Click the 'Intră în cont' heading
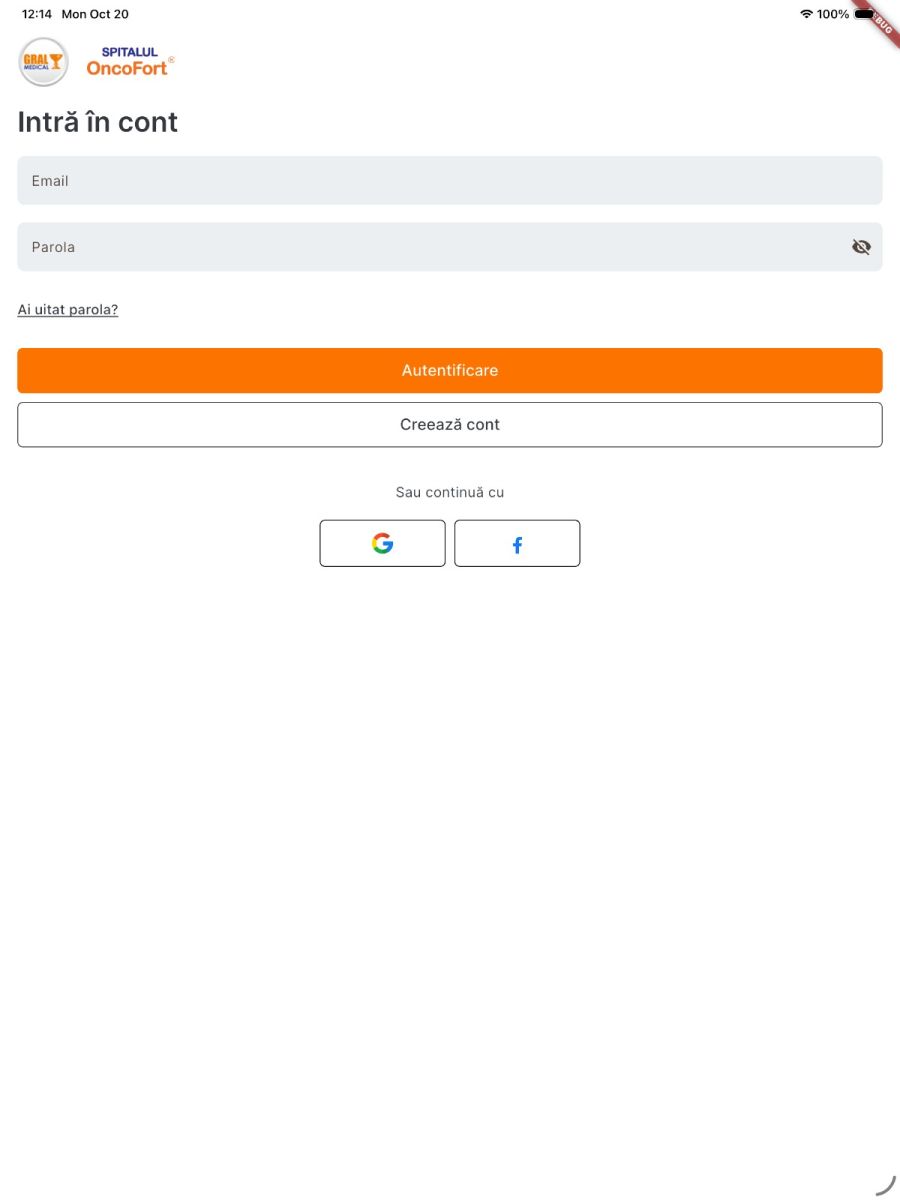 point(98,122)
